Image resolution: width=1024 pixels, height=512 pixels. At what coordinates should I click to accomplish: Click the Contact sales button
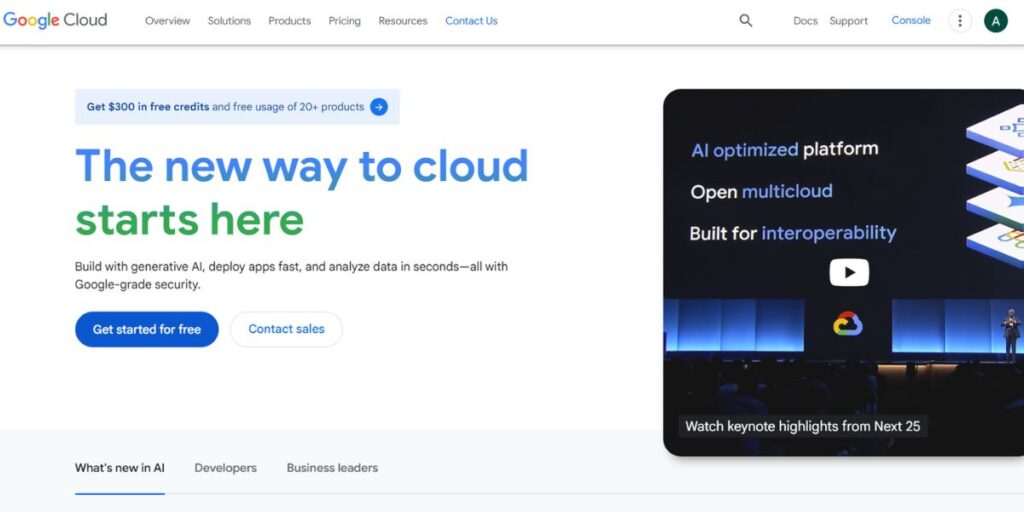tap(286, 329)
